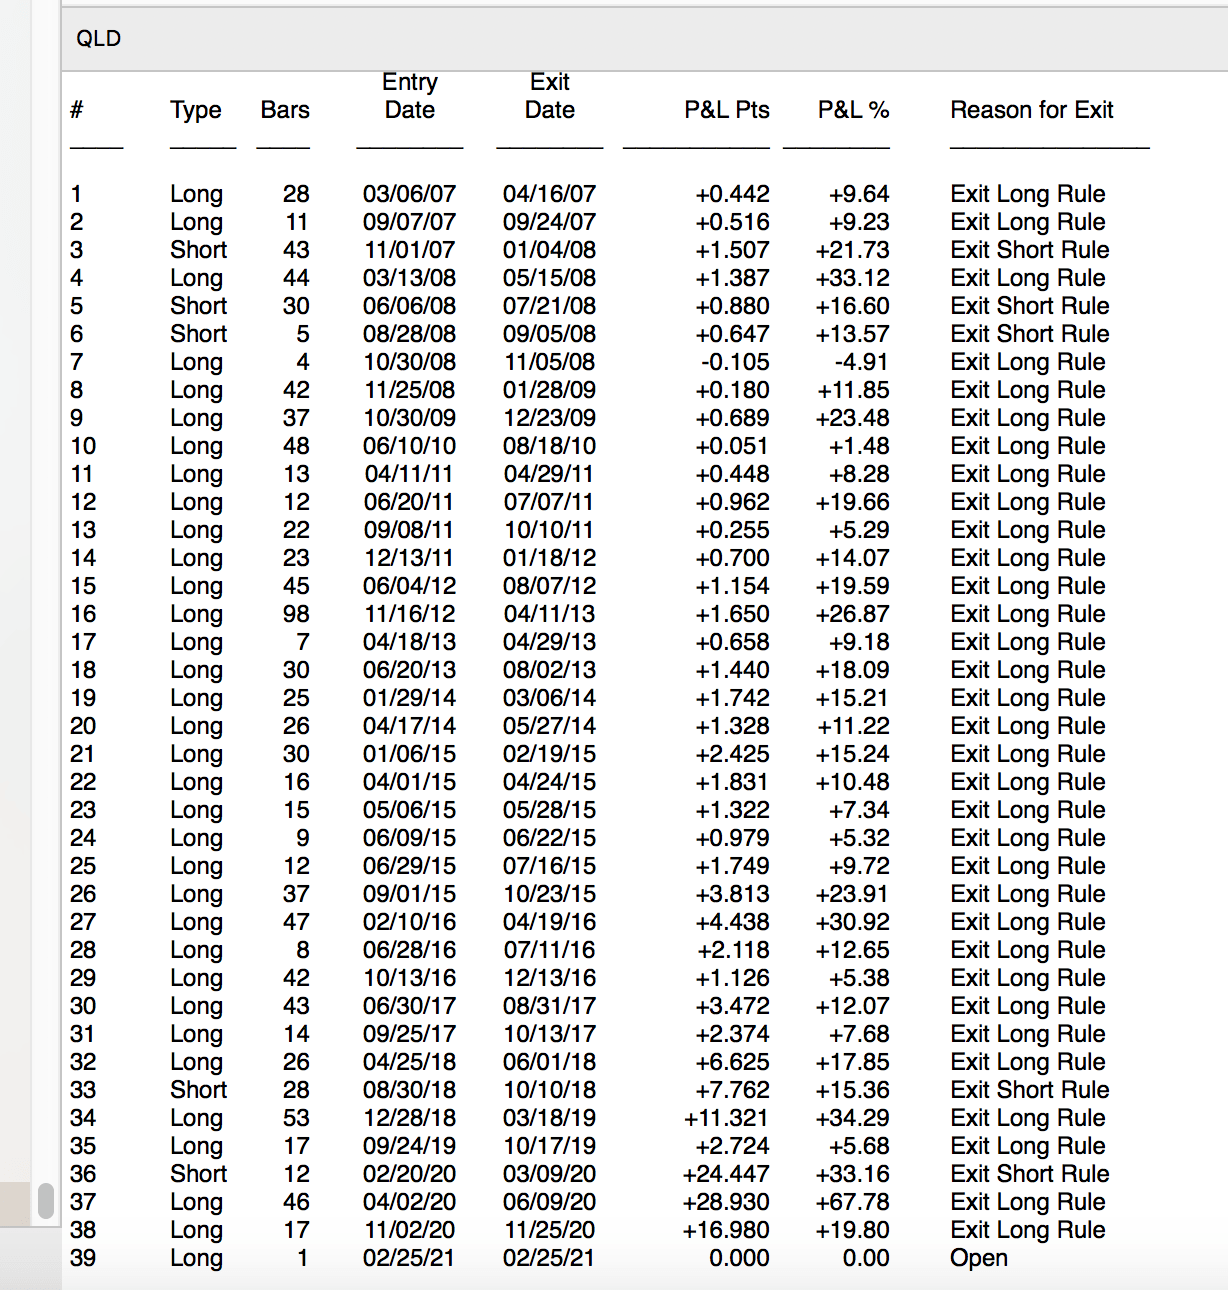Screen dimensions: 1228x1290
Task: Click losing trade value -0.105
Action: point(735,362)
